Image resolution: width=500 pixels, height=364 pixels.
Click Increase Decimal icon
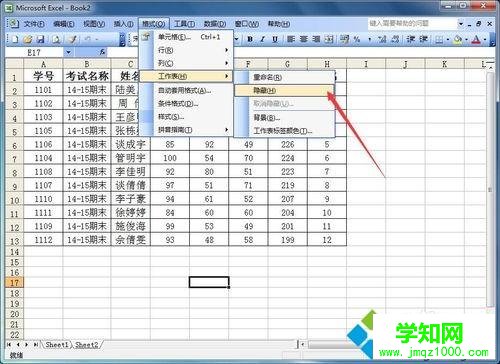click(382, 40)
